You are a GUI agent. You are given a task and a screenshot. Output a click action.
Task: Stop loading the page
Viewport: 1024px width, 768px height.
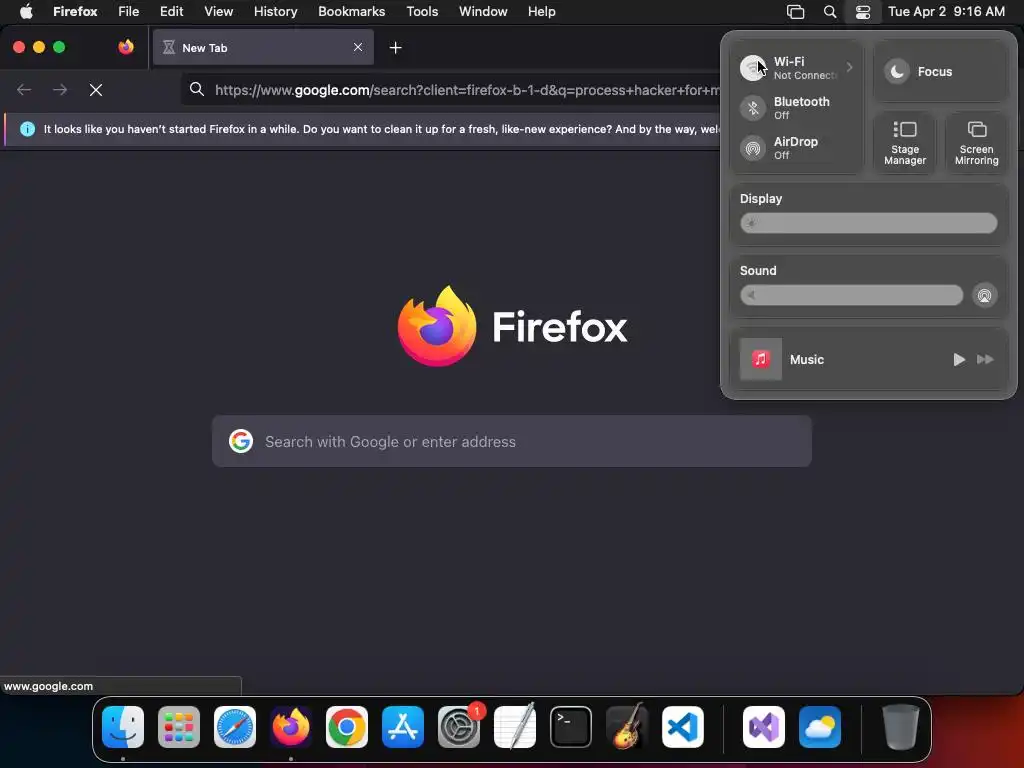coord(96,90)
